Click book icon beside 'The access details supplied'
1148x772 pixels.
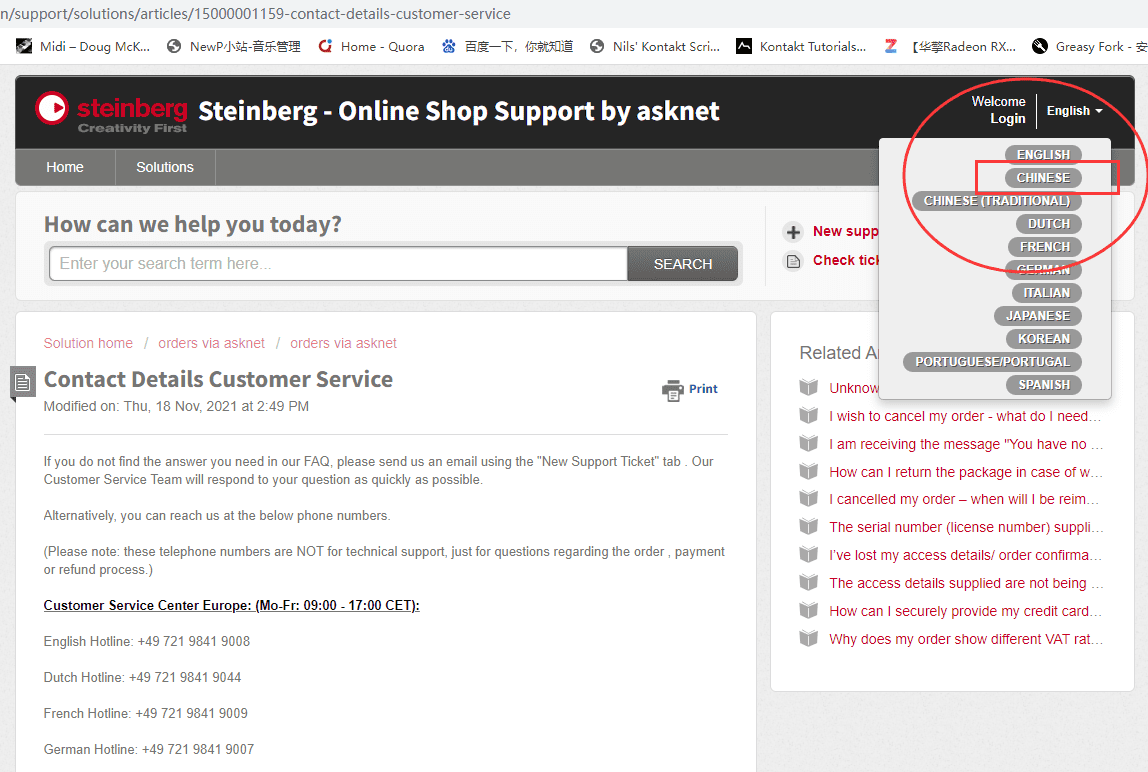808,582
